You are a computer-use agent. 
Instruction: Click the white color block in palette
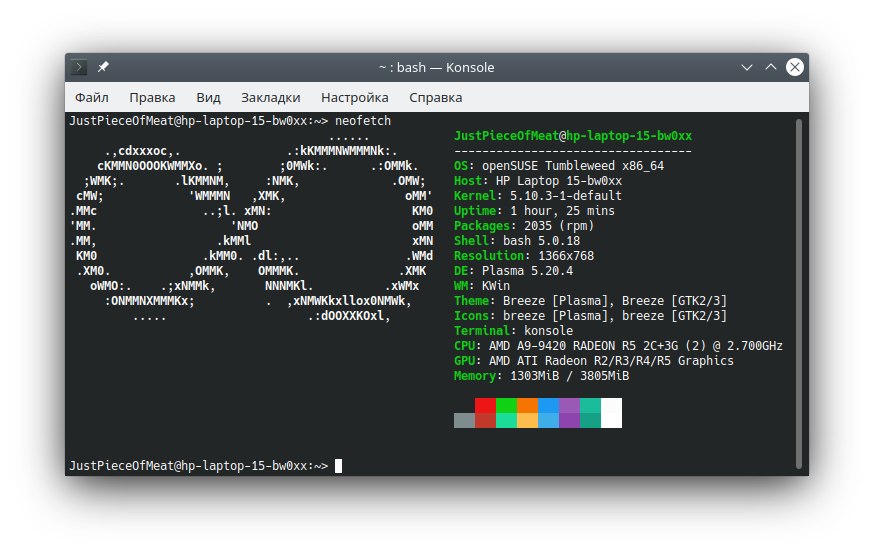tap(611, 413)
